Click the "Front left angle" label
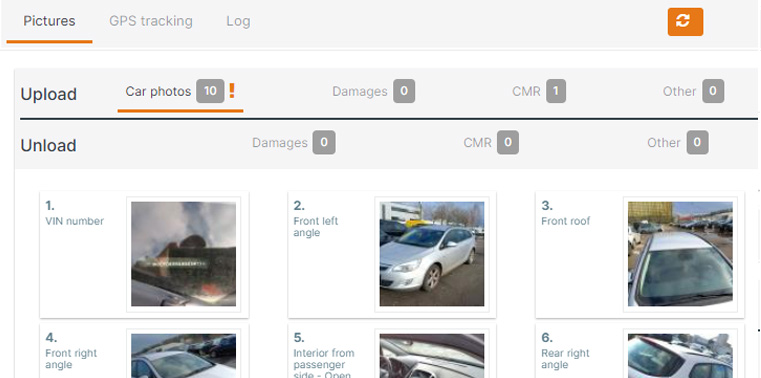The image size is (761, 378). (x=315, y=227)
